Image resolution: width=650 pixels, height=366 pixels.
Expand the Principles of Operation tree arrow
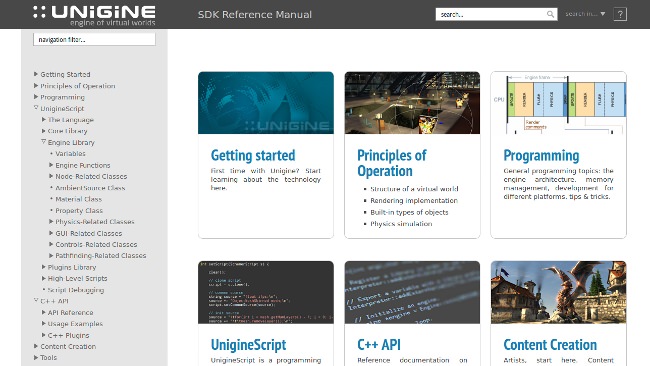[x=36, y=85]
